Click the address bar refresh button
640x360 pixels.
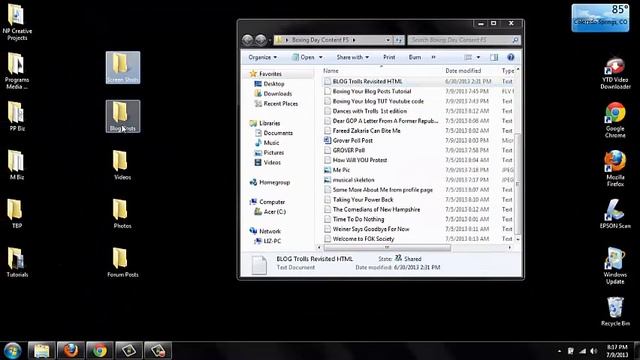399,40
